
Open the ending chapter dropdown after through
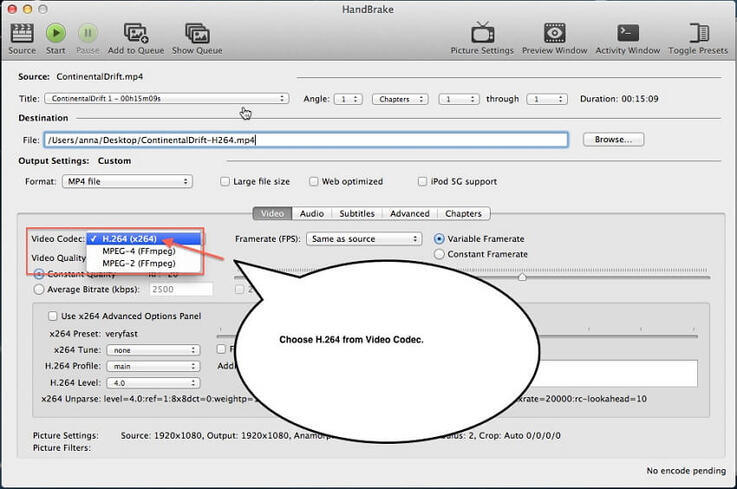[x=547, y=99]
